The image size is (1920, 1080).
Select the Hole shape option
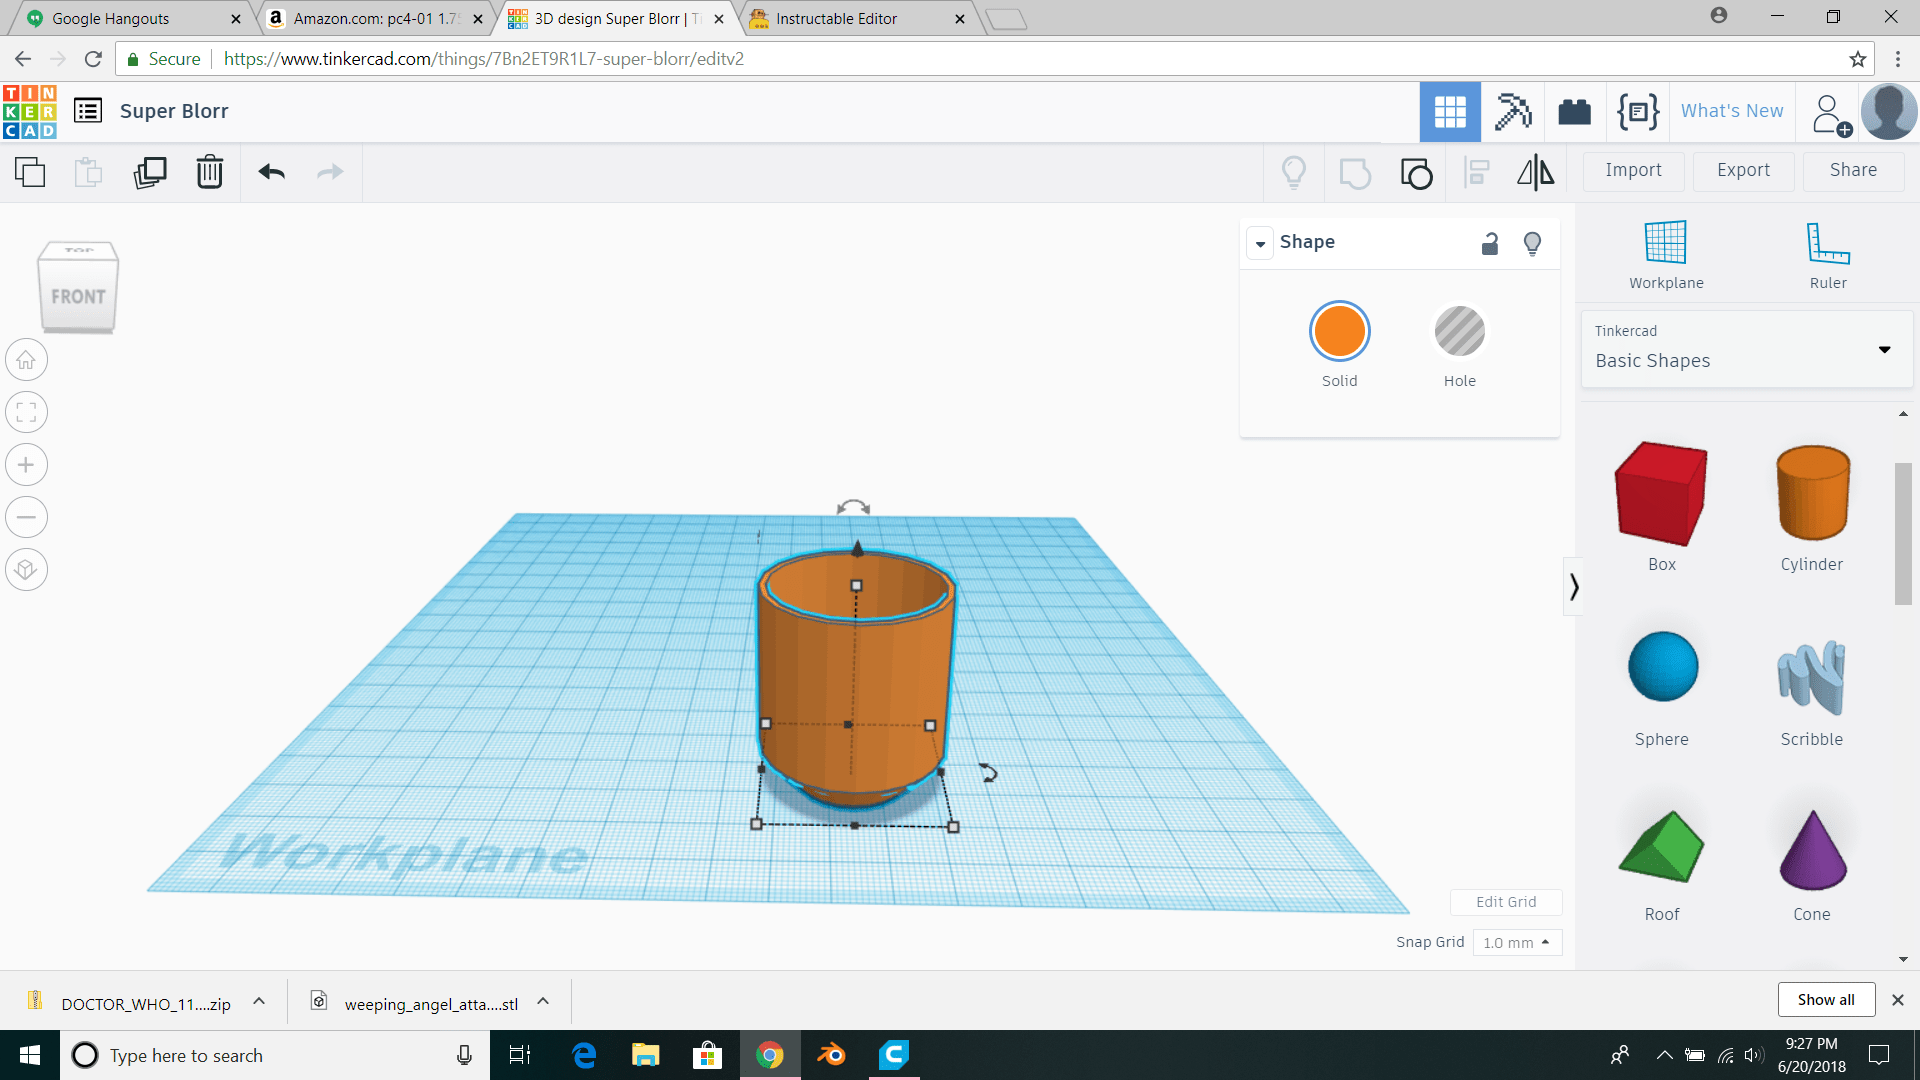point(1459,331)
